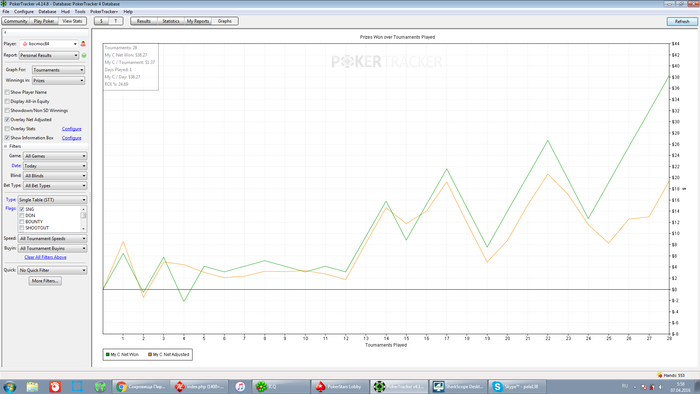
Task: Open the blue screen capture taskbar icon
Action: click(x=77, y=386)
